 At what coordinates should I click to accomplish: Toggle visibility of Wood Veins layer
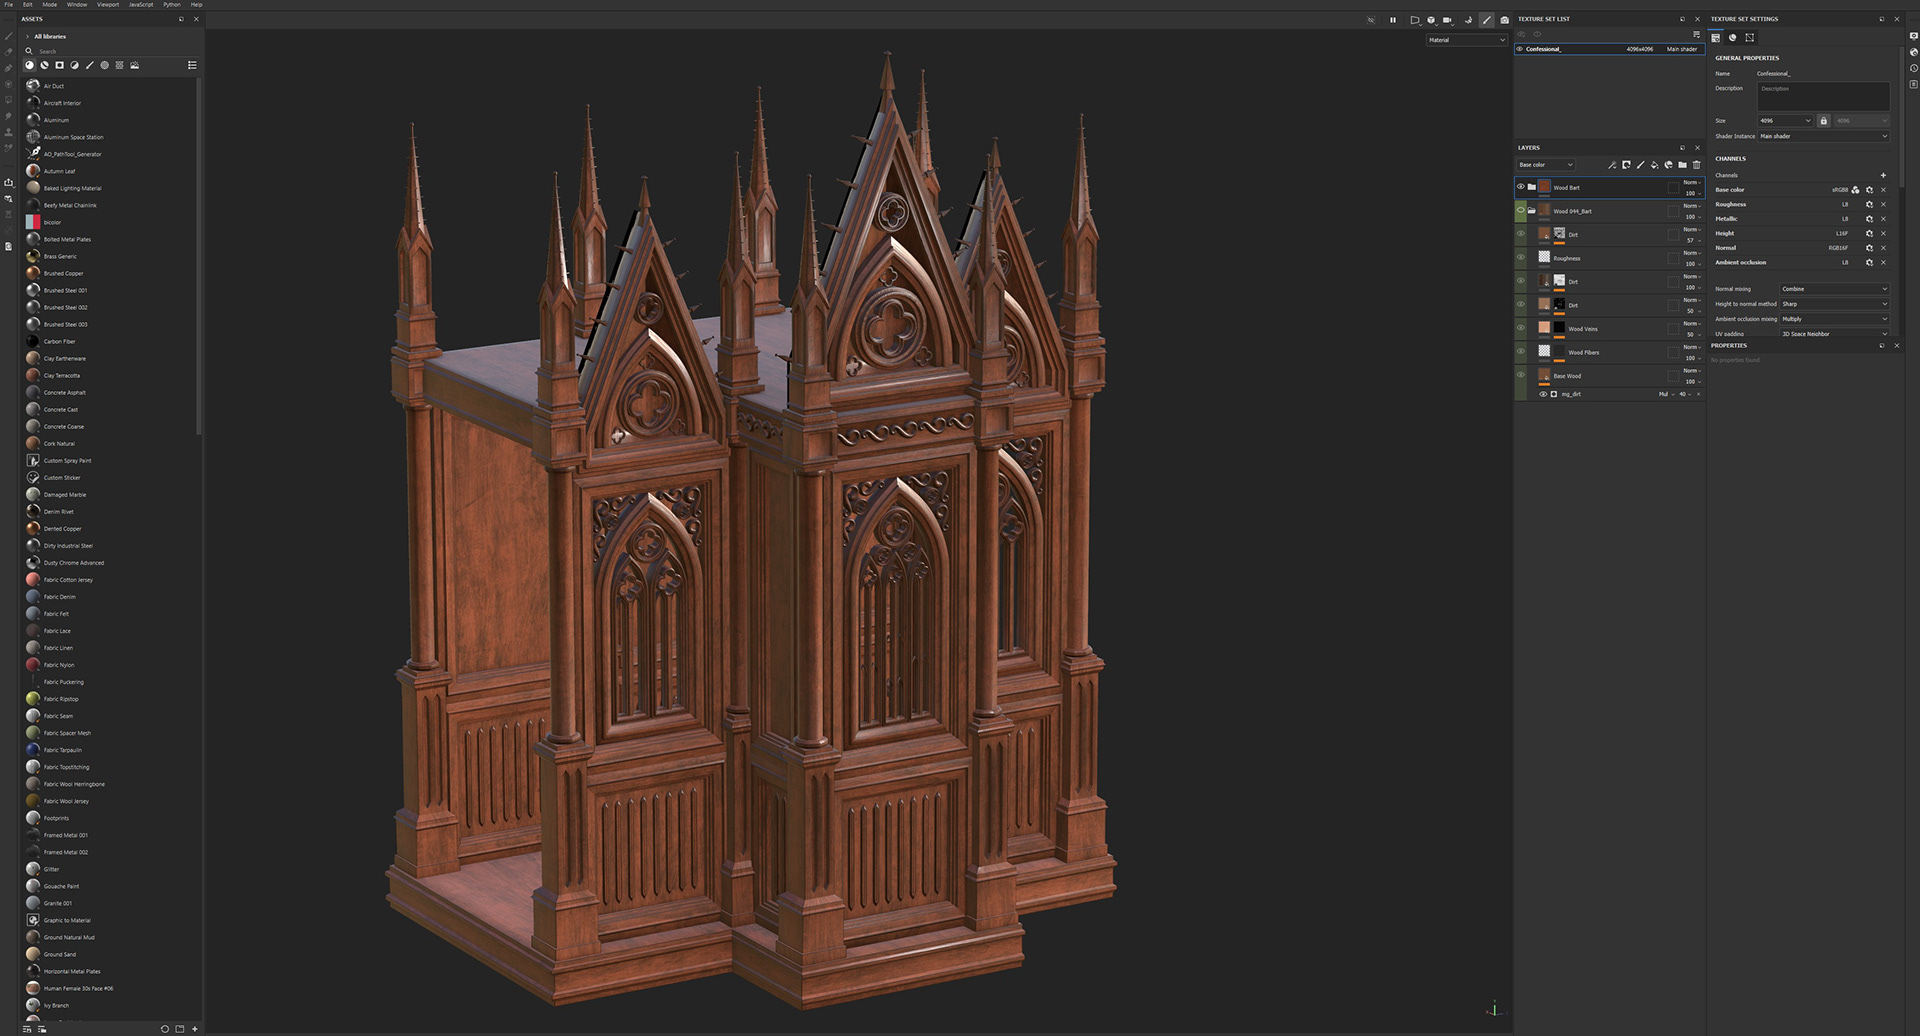1521,328
